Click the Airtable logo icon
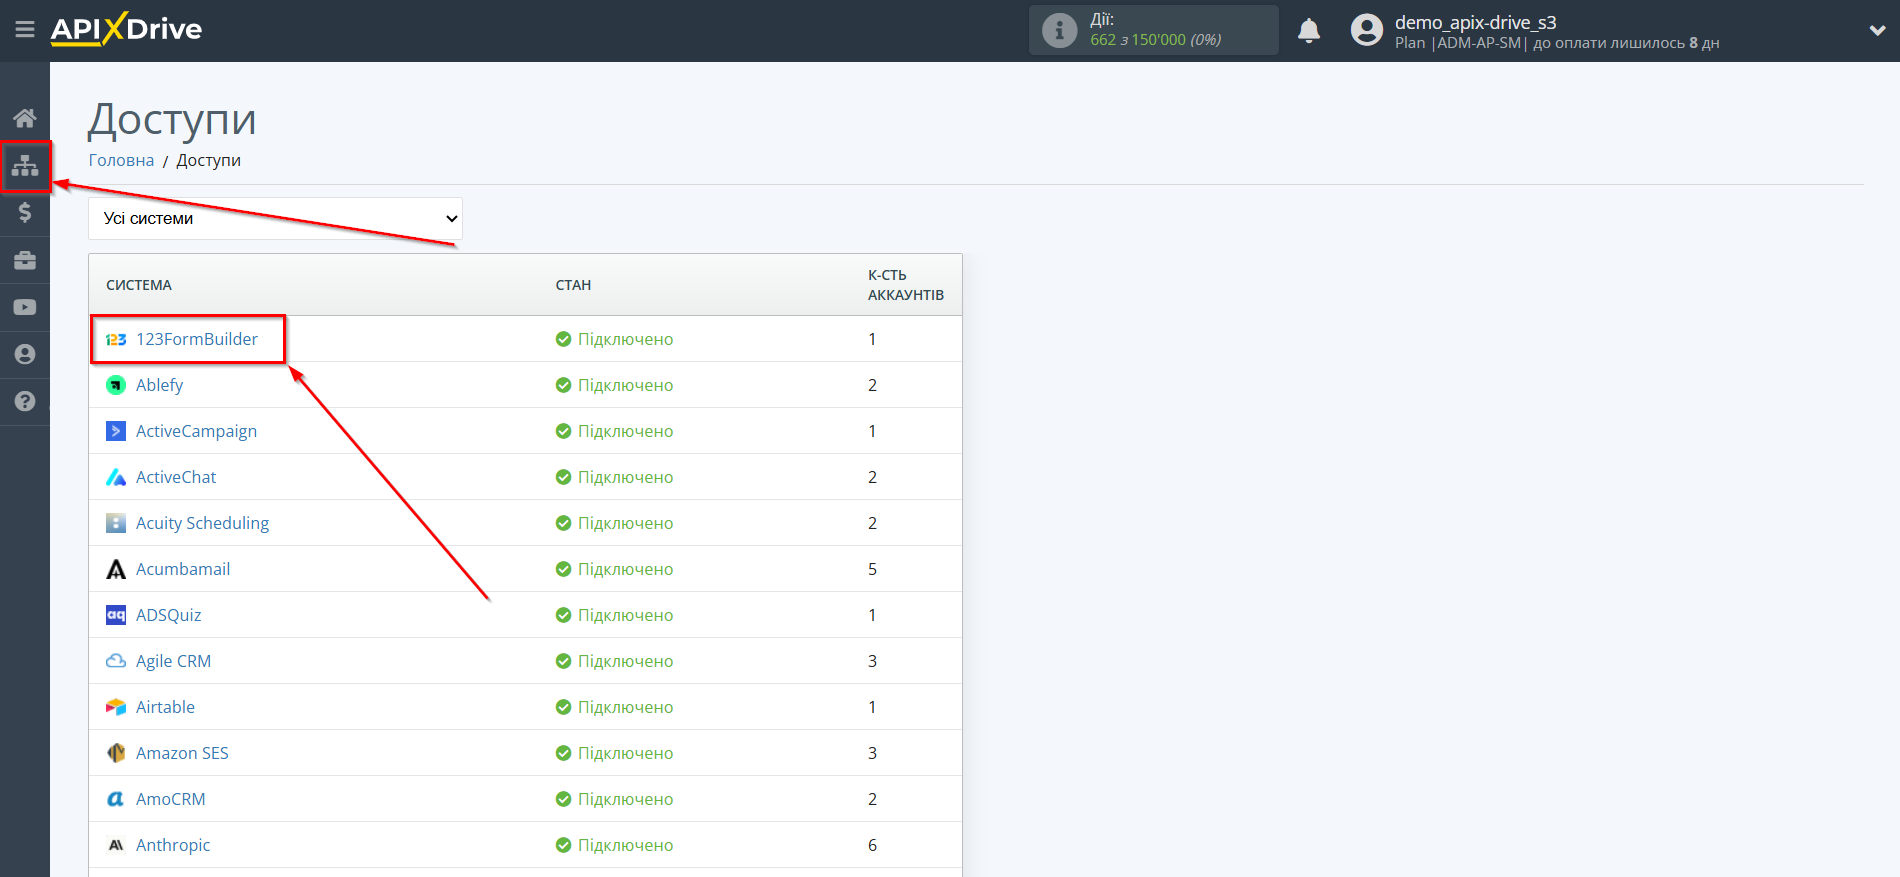Image resolution: width=1900 pixels, height=877 pixels. coord(116,707)
